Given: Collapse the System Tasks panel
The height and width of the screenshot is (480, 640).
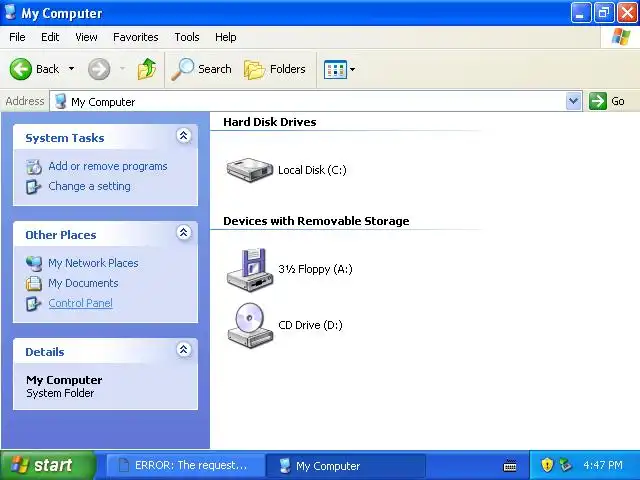Looking at the screenshot, I should [184, 136].
